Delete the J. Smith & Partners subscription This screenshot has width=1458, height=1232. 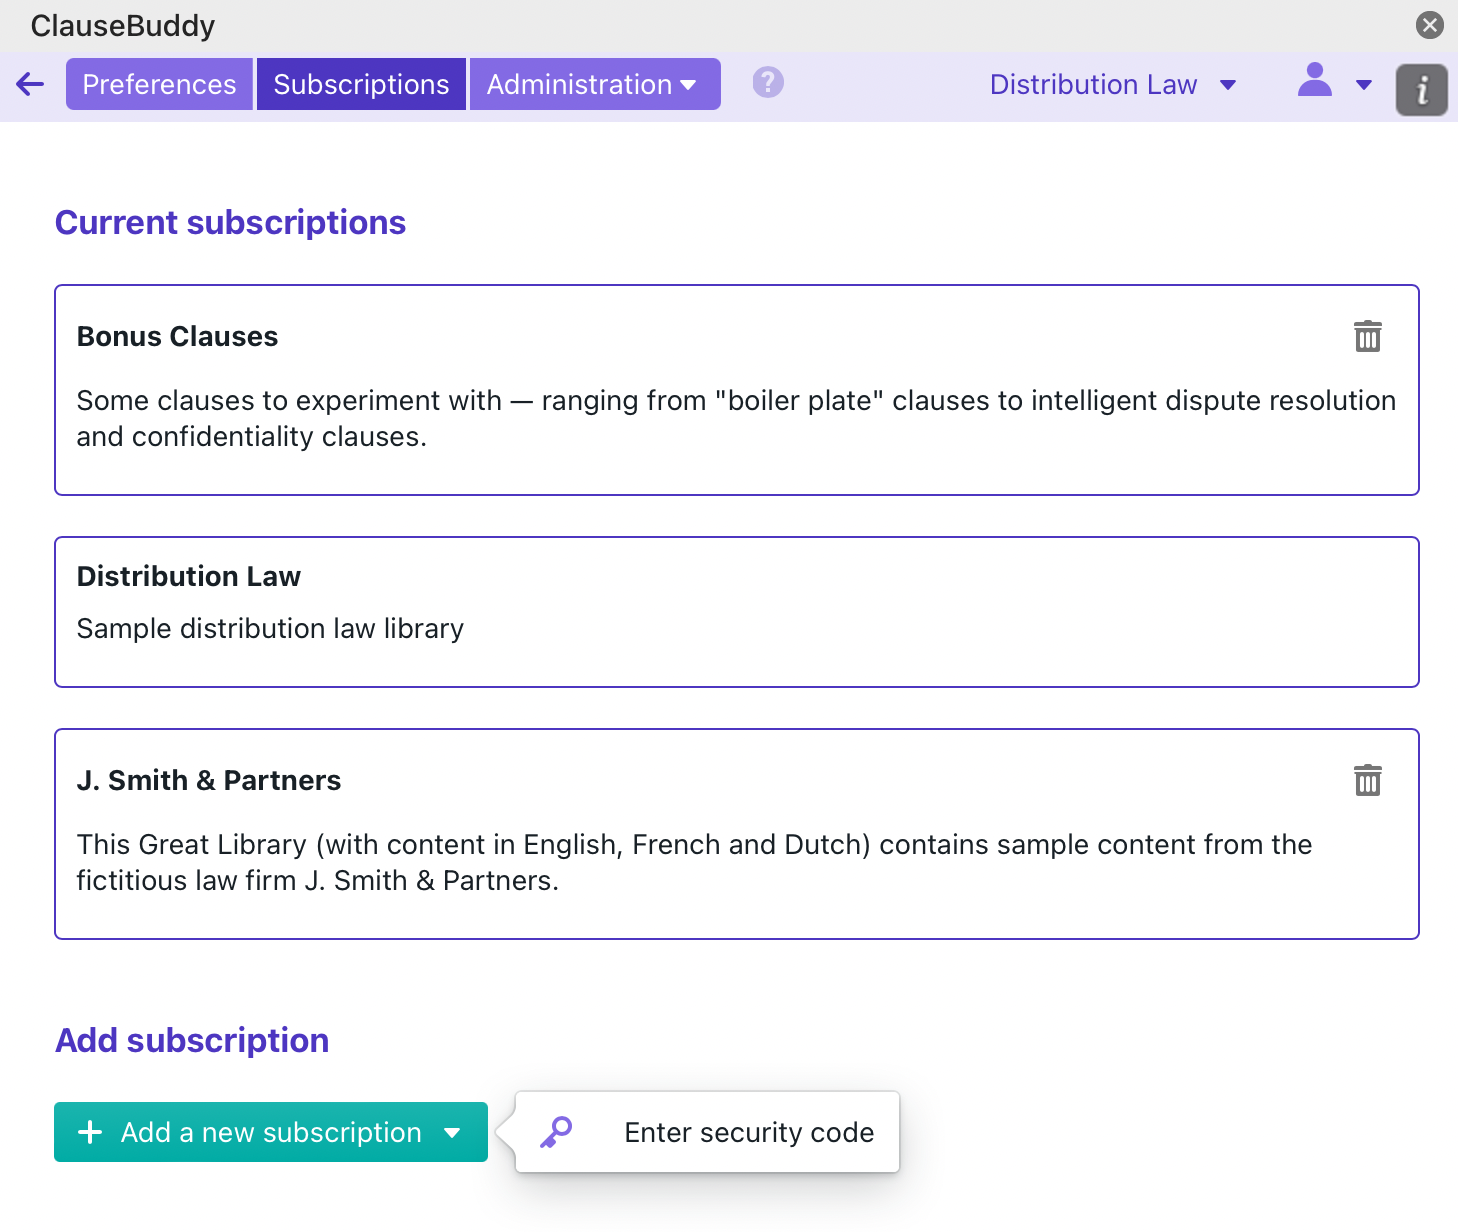(1368, 779)
